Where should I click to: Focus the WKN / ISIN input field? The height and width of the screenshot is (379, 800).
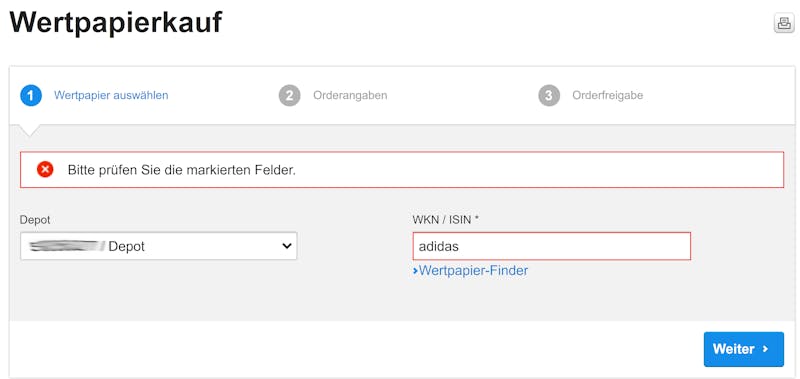(552, 246)
